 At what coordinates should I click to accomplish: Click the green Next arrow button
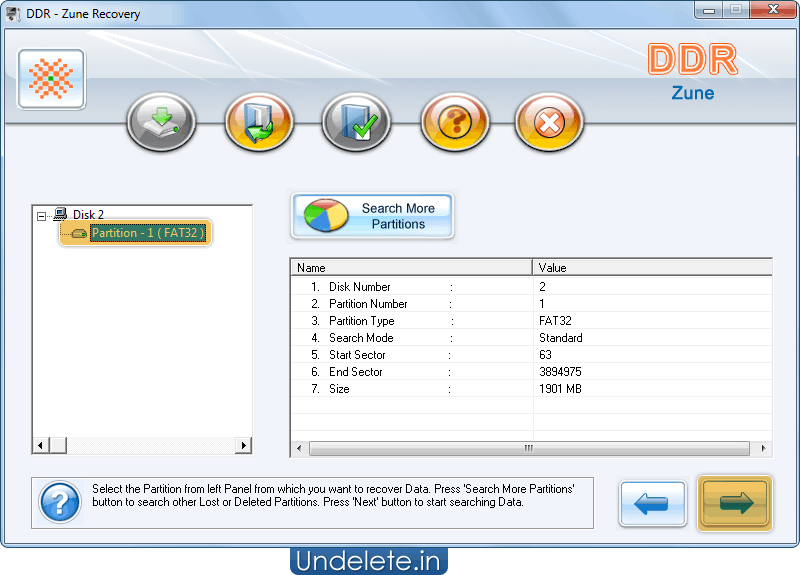pyautogui.click(x=735, y=504)
